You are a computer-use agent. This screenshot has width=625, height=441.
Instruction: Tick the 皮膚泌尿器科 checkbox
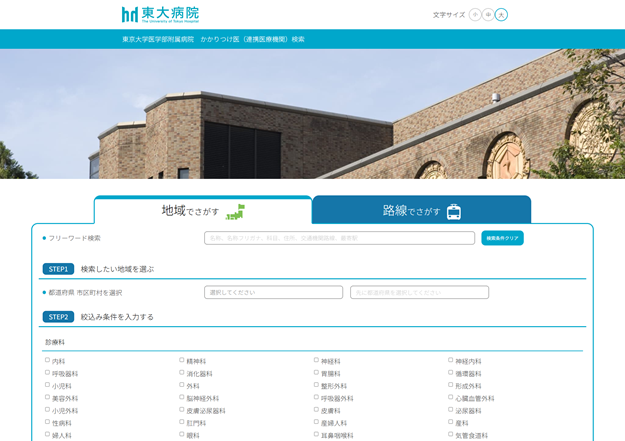[182, 409]
